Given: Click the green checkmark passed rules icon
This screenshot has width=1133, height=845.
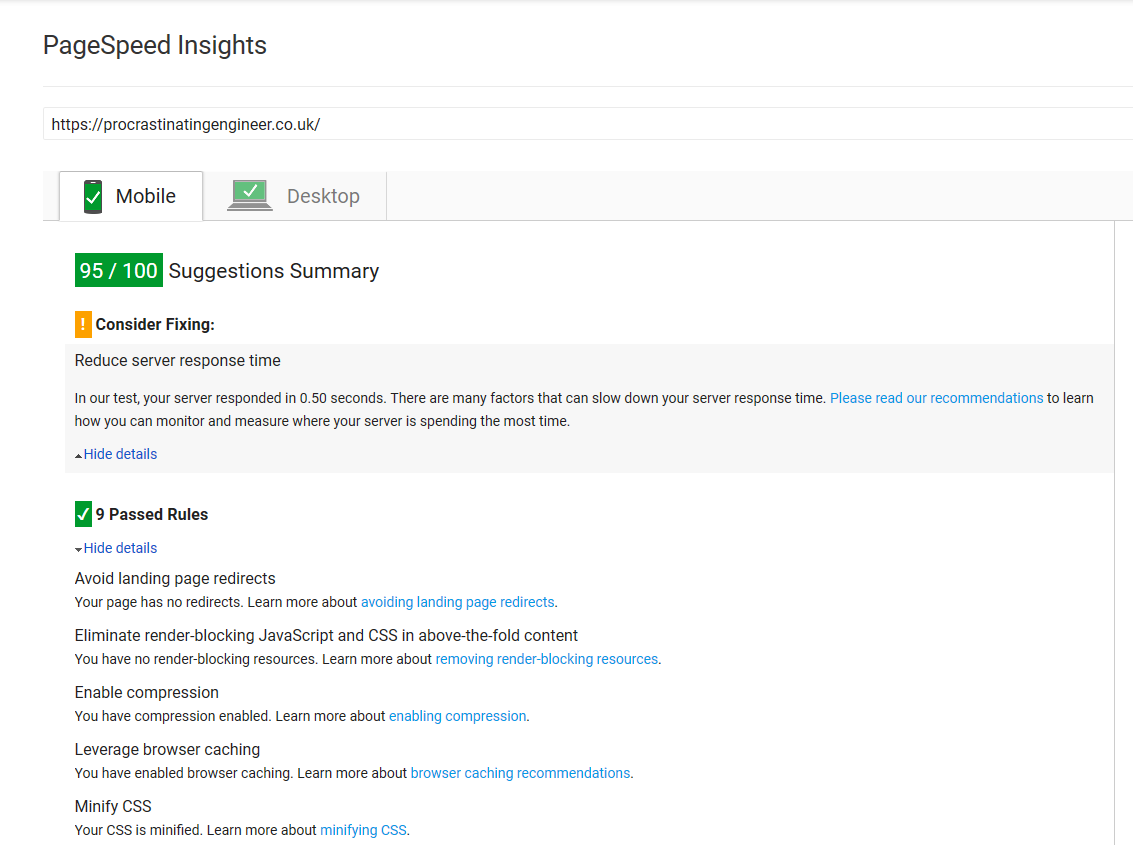Looking at the screenshot, I should (83, 515).
